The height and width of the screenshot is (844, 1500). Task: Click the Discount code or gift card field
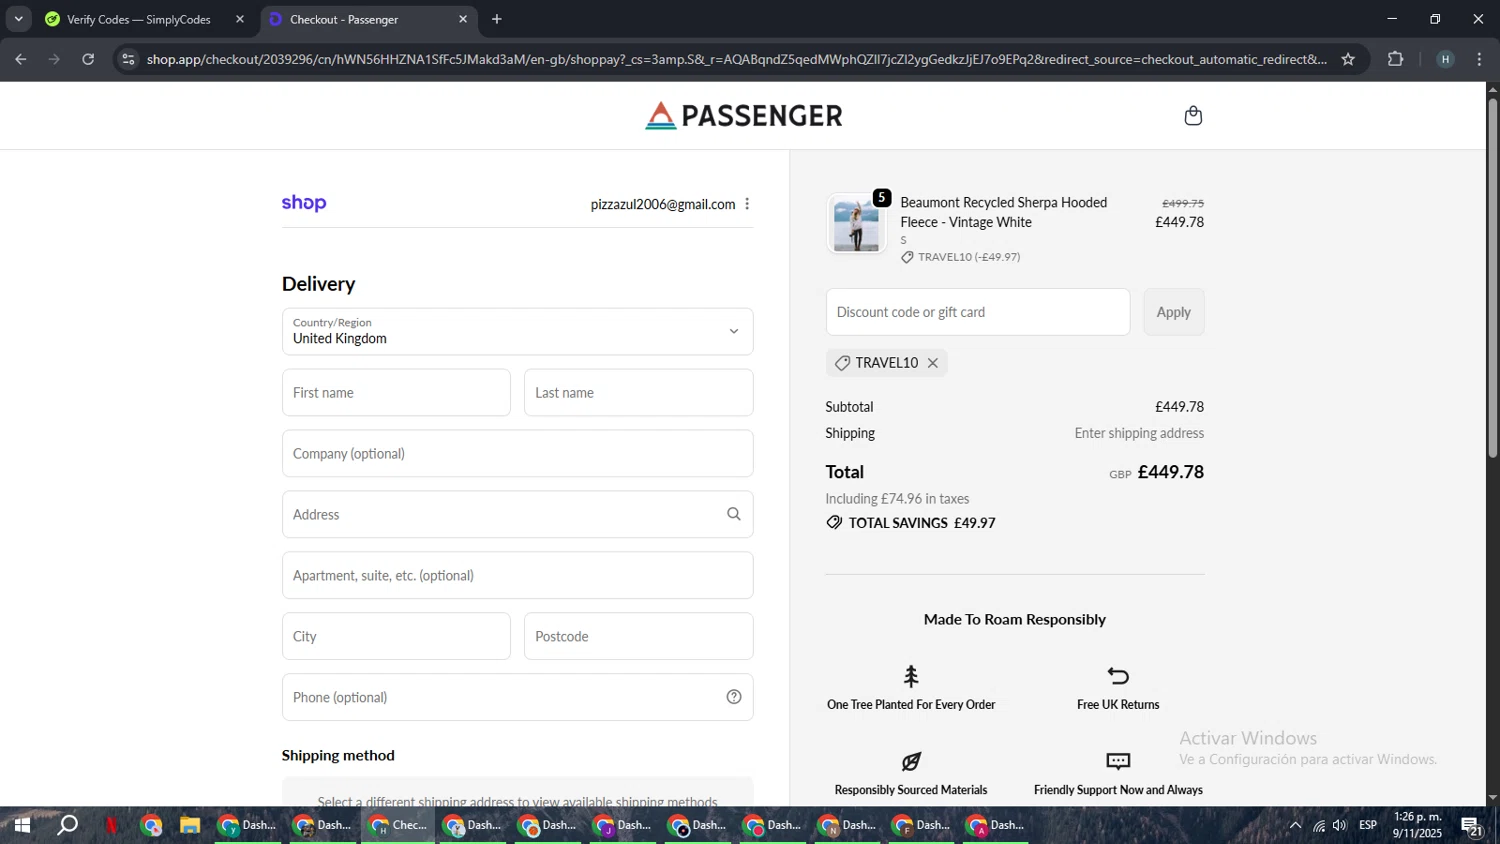(x=978, y=312)
